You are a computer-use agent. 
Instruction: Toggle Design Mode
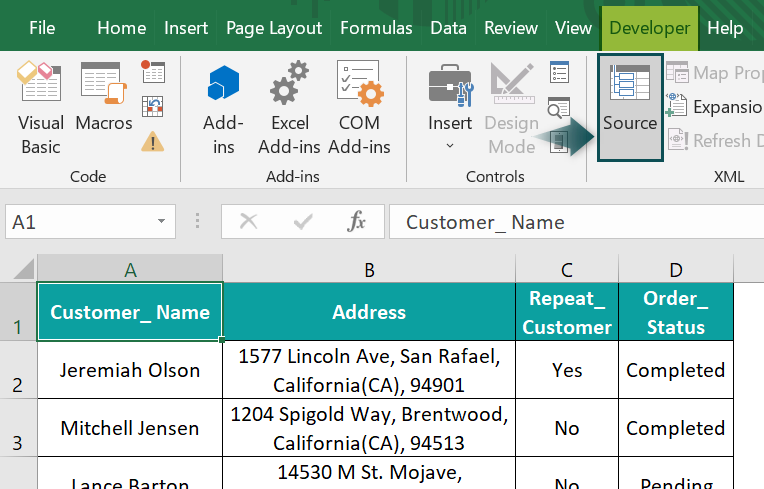512,107
